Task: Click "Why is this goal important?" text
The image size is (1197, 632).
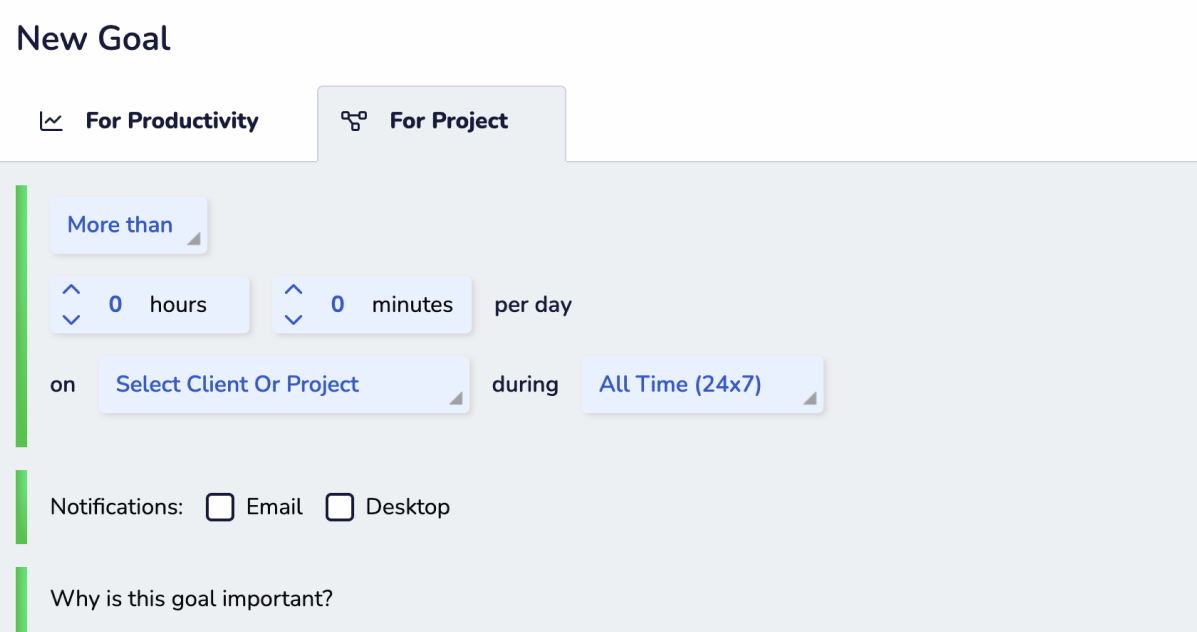Action: (191, 599)
